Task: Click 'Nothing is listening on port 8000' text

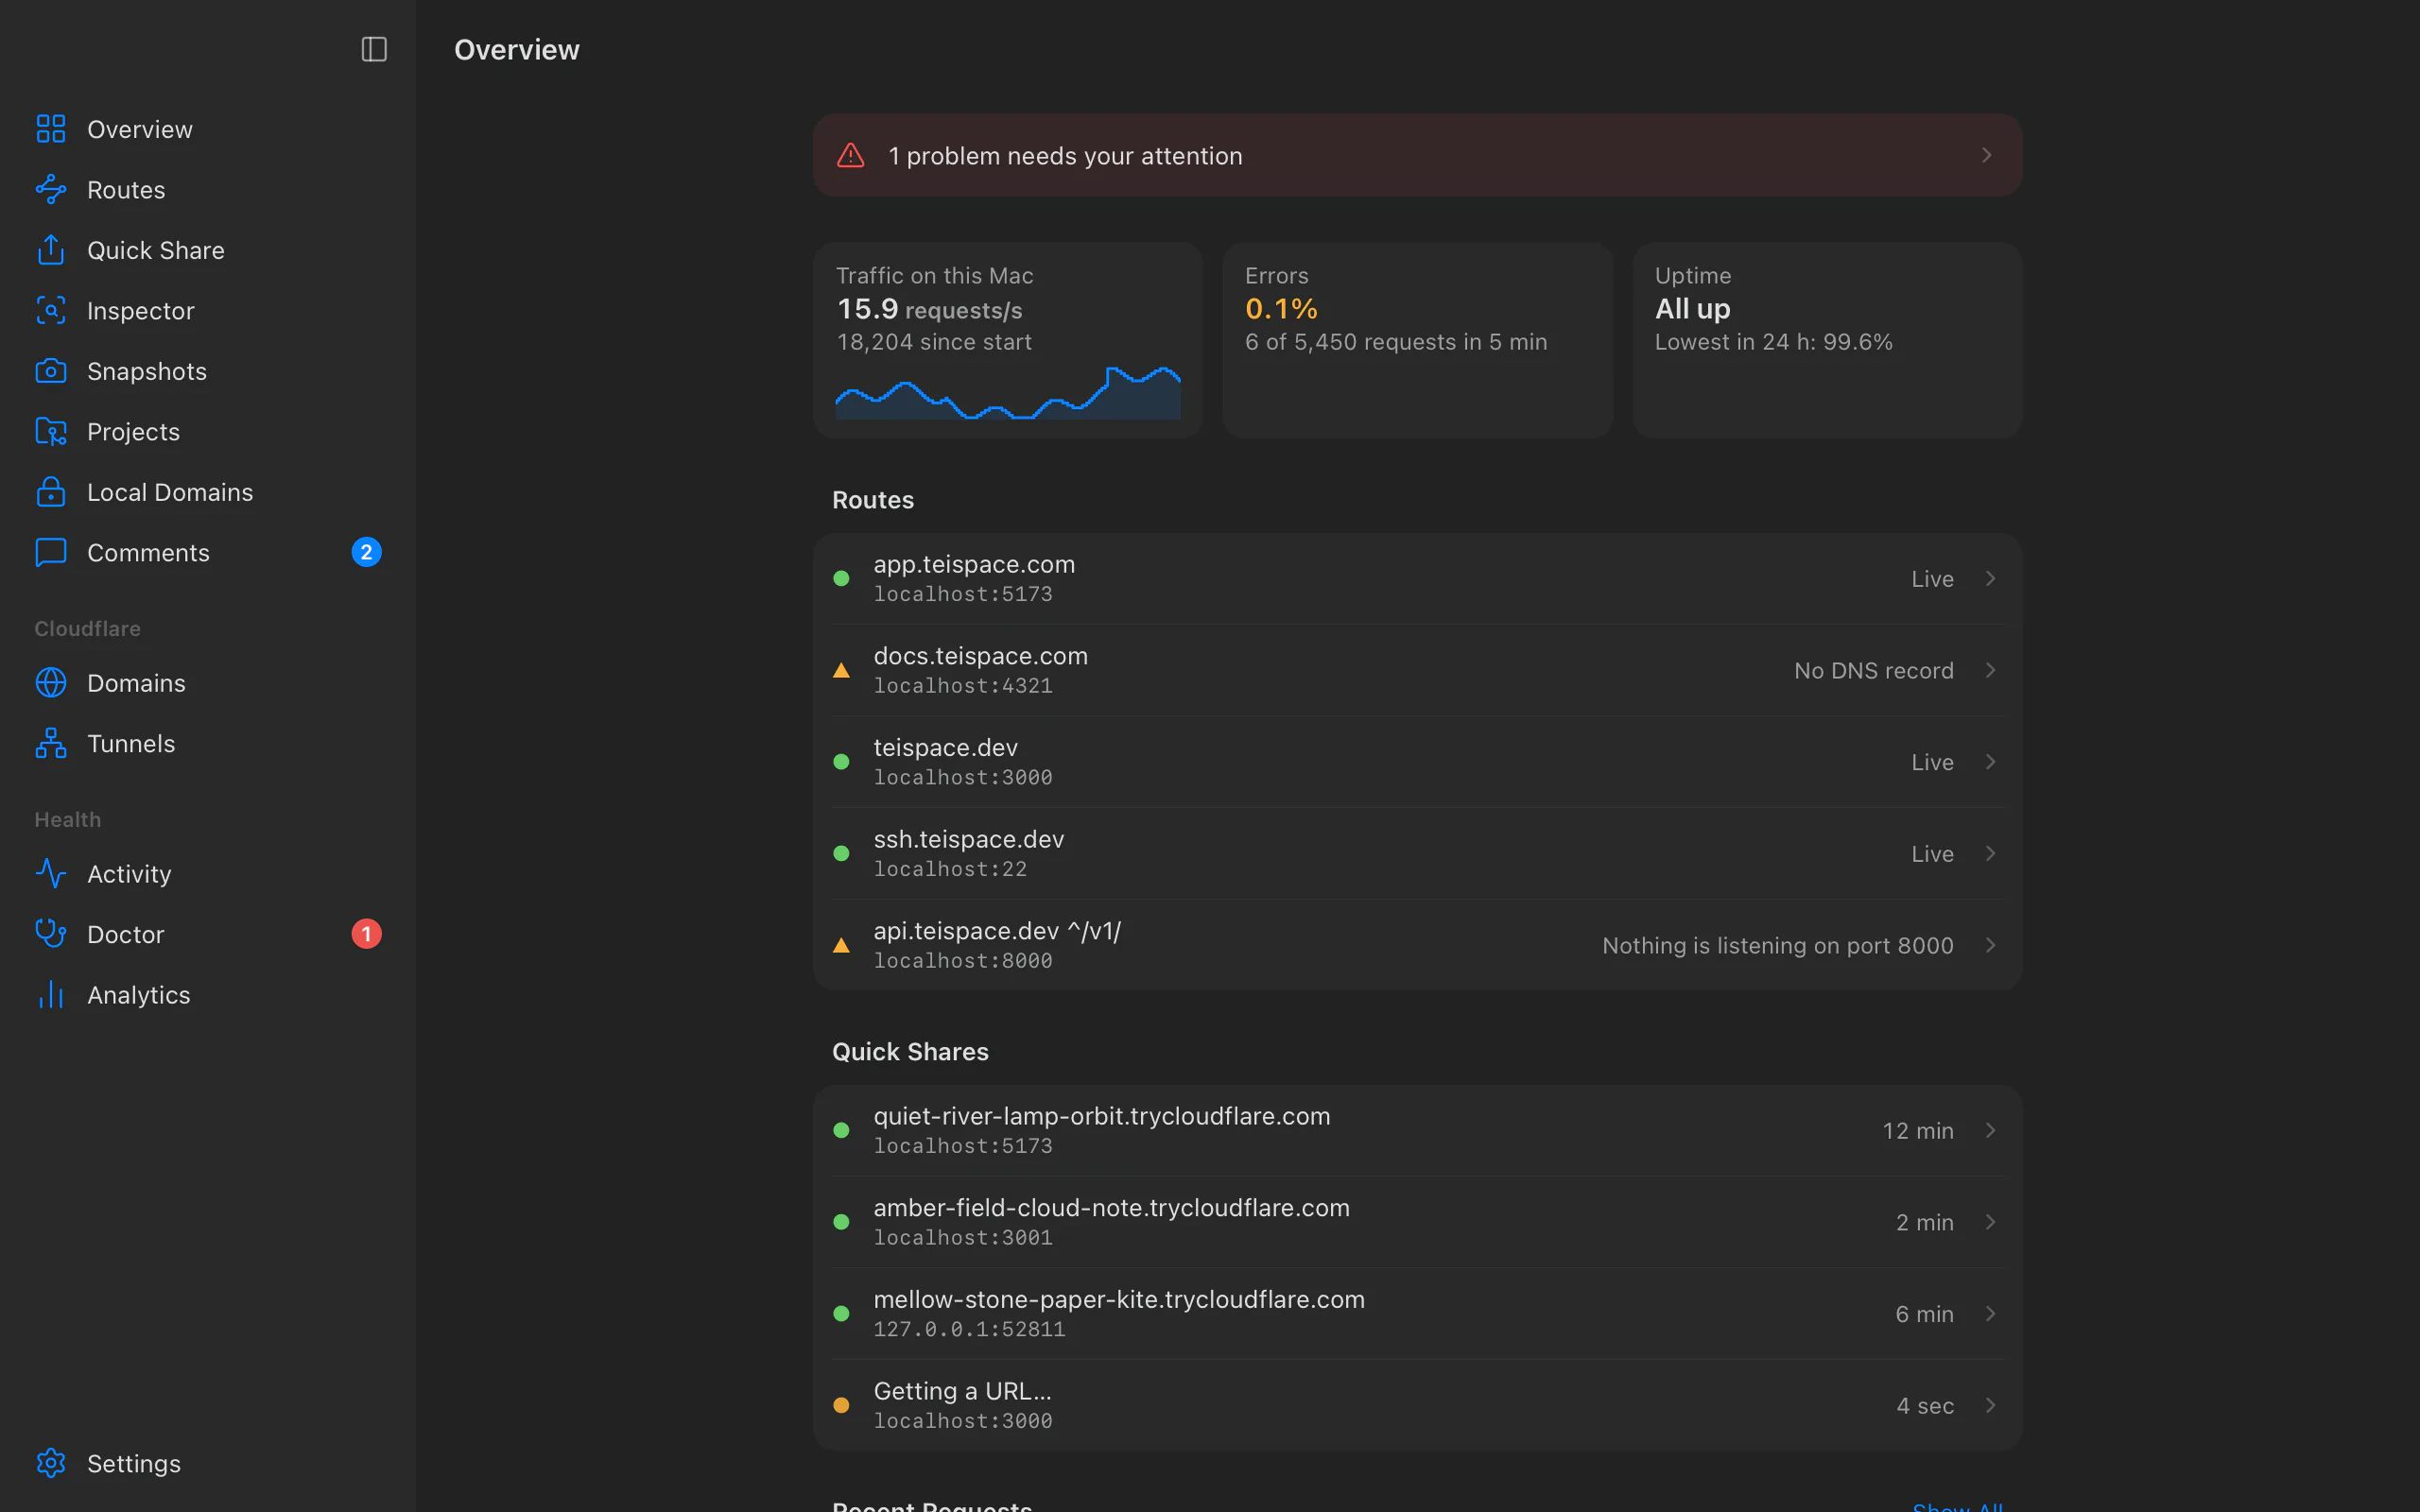Action: pyautogui.click(x=1777, y=945)
